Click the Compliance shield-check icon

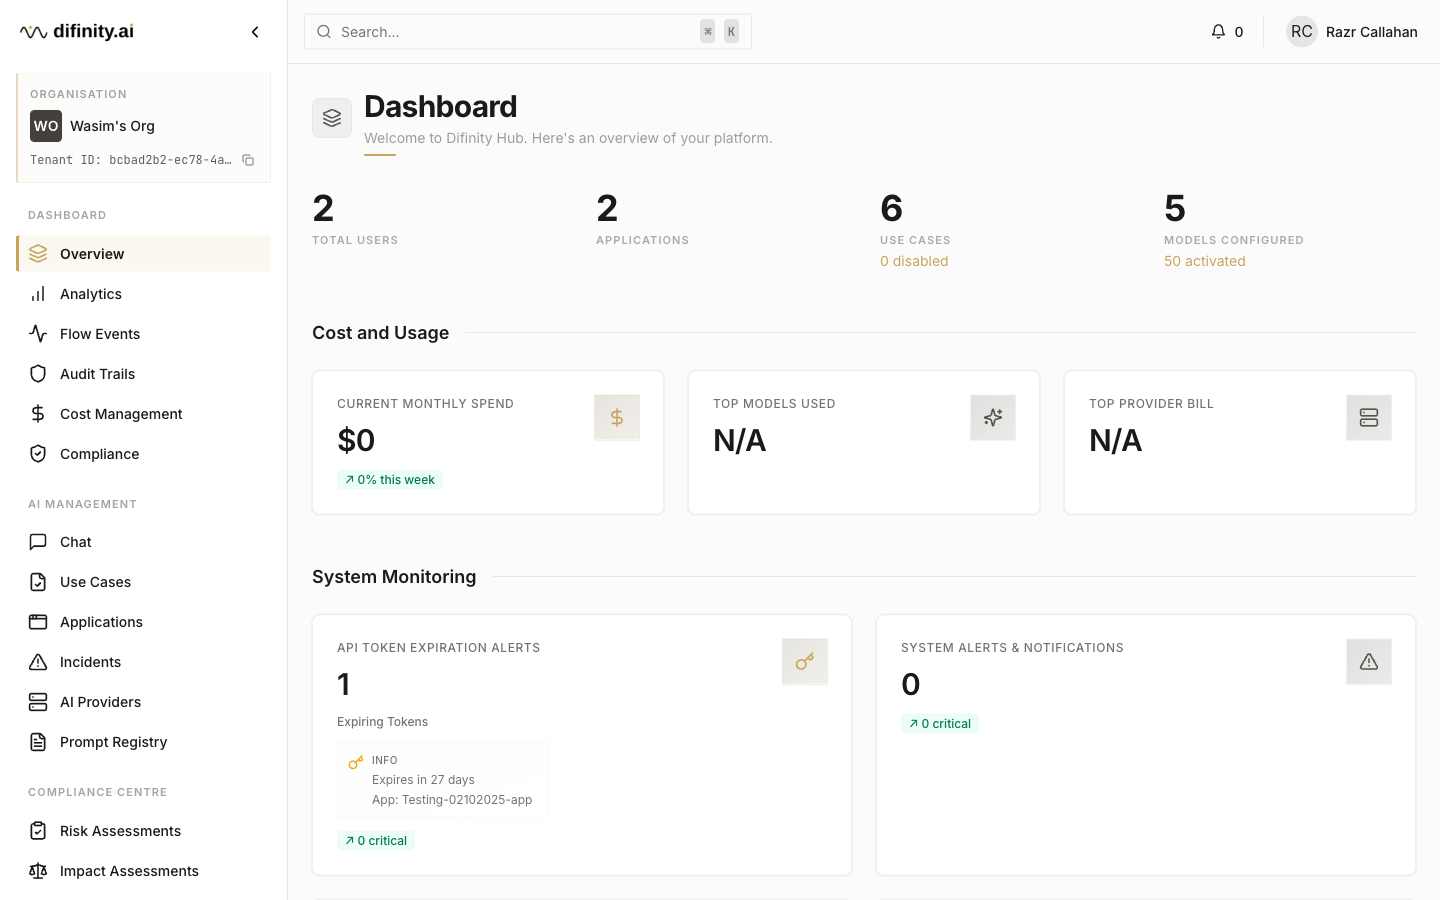pos(38,454)
